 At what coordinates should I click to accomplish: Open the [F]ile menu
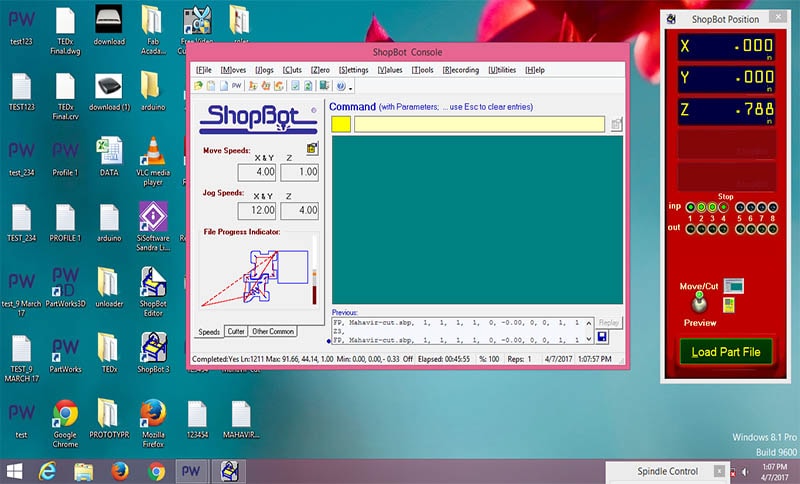click(204, 70)
